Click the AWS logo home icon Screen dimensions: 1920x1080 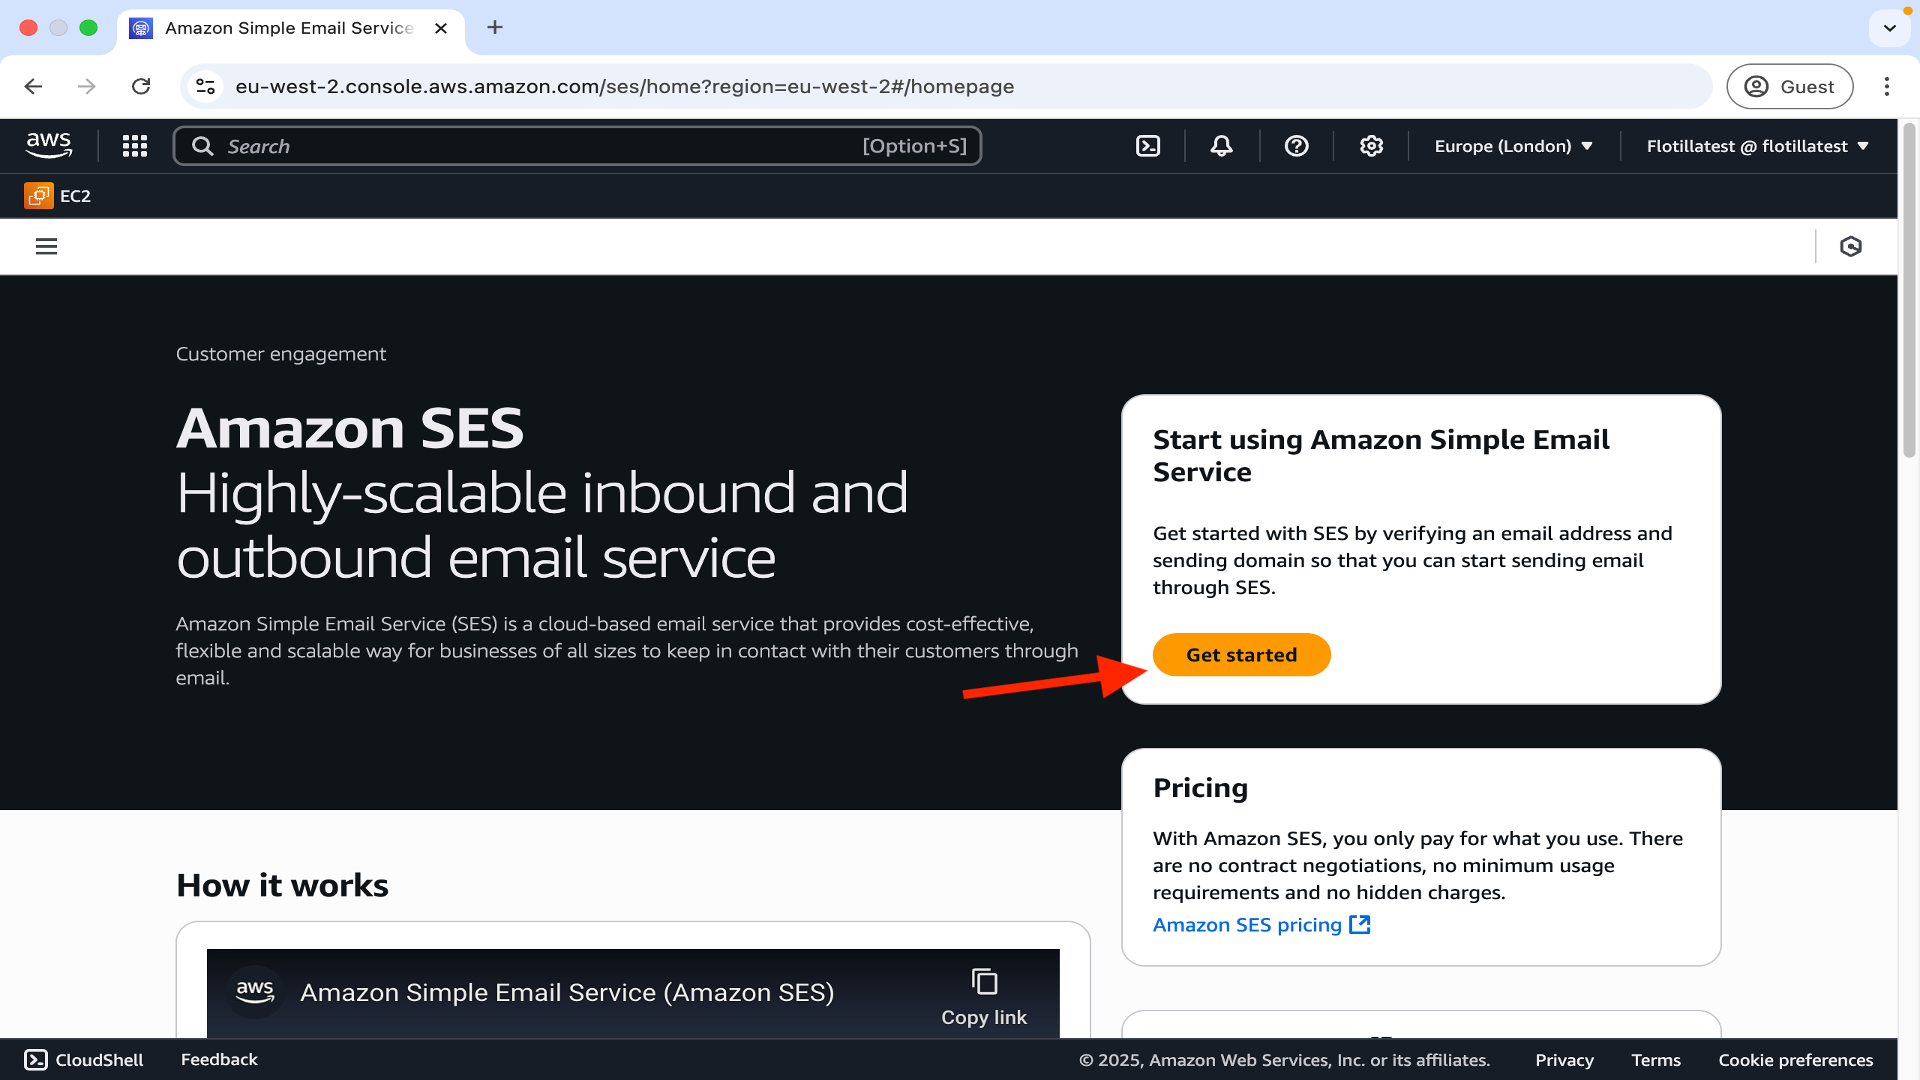(49, 146)
